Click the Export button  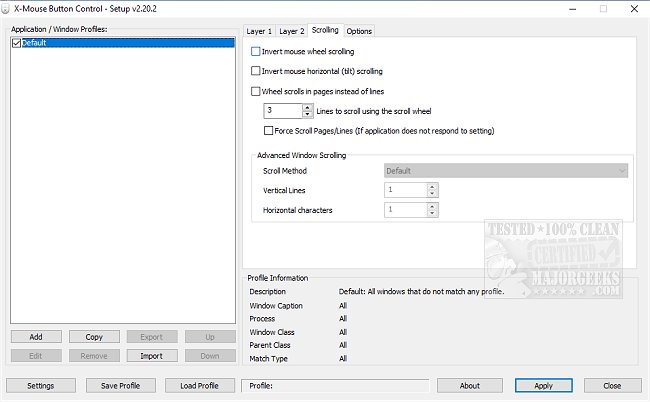(x=152, y=337)
